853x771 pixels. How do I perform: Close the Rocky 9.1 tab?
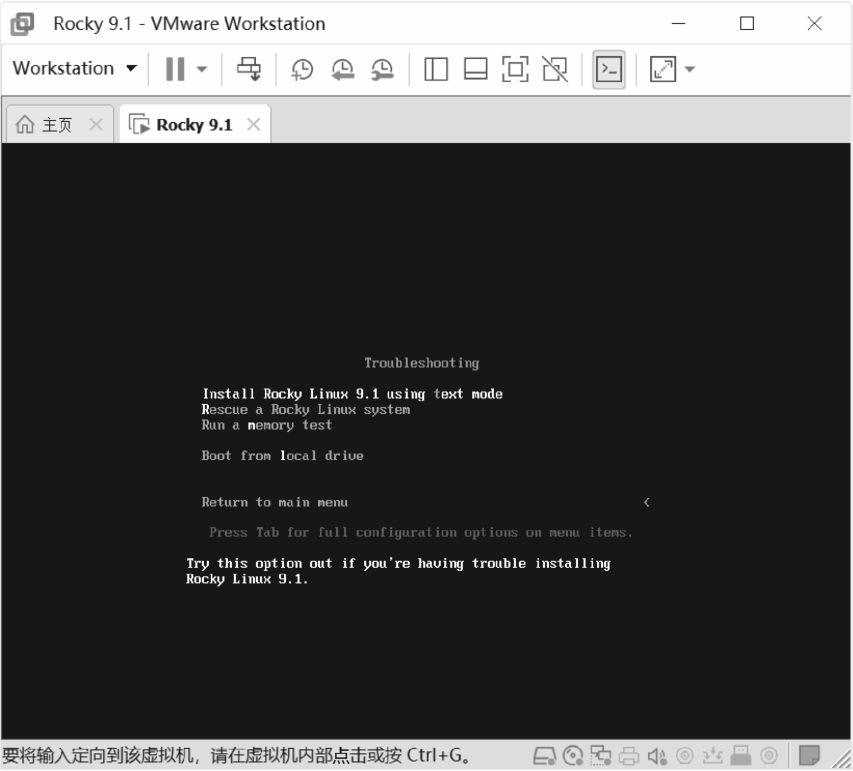(254, 125)
